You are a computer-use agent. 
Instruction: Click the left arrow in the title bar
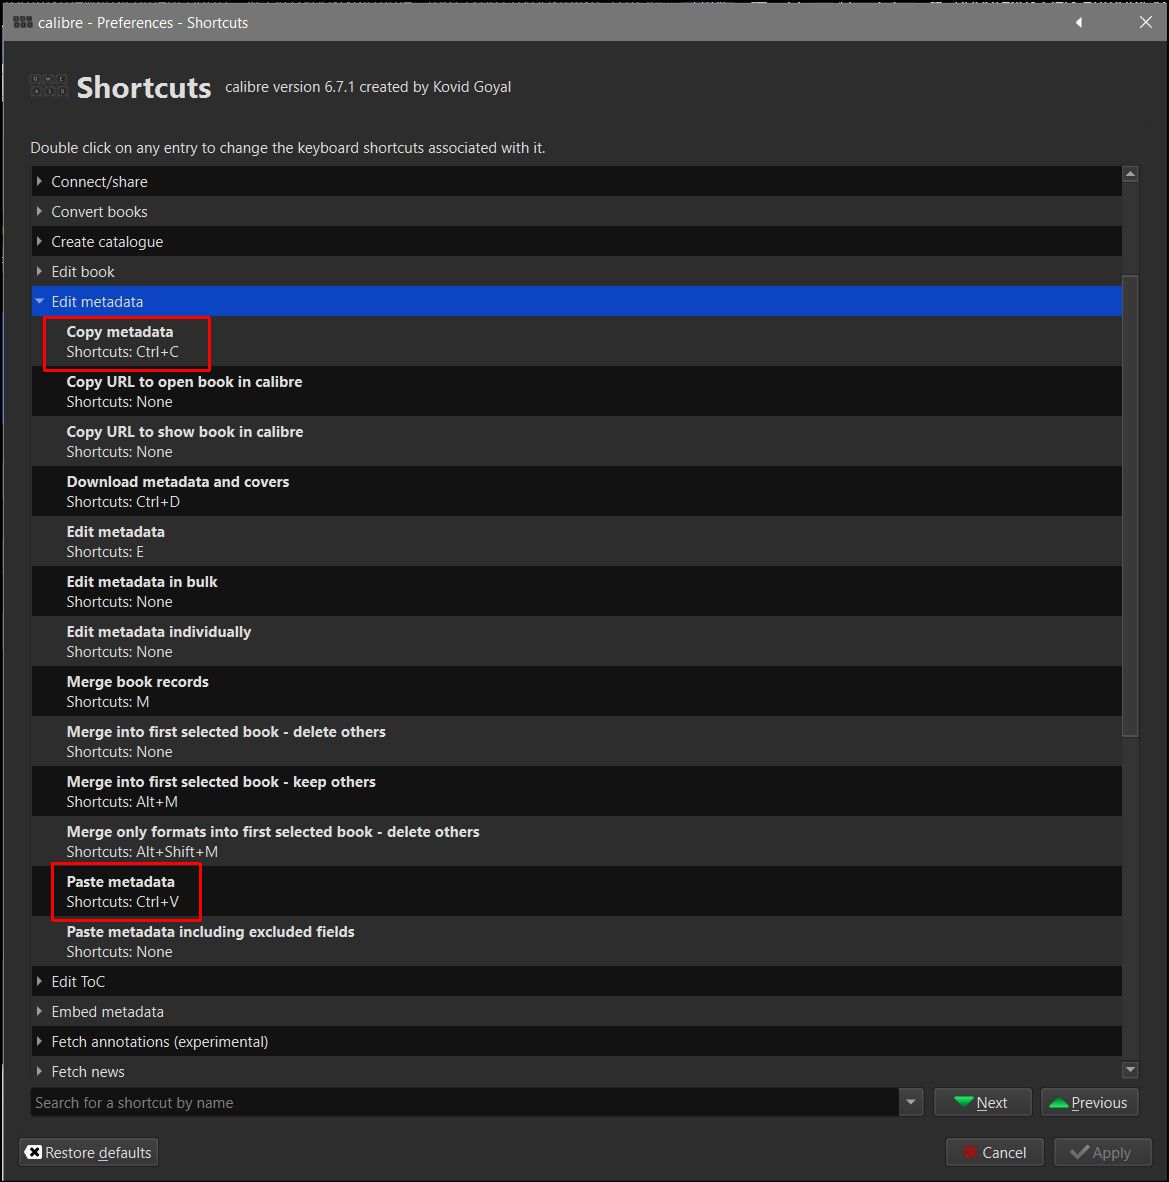pos(1079,22)
